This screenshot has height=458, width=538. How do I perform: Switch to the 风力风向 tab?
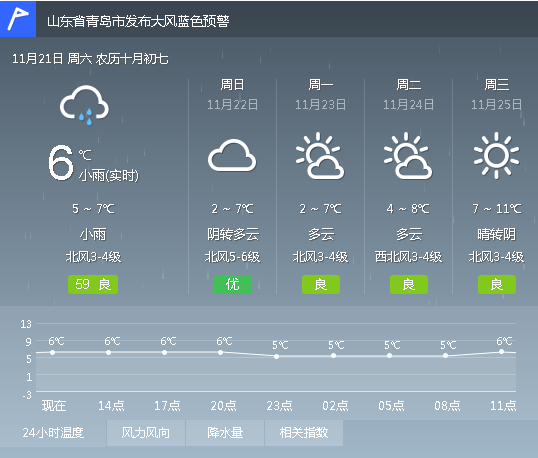(x=146, y=433)
